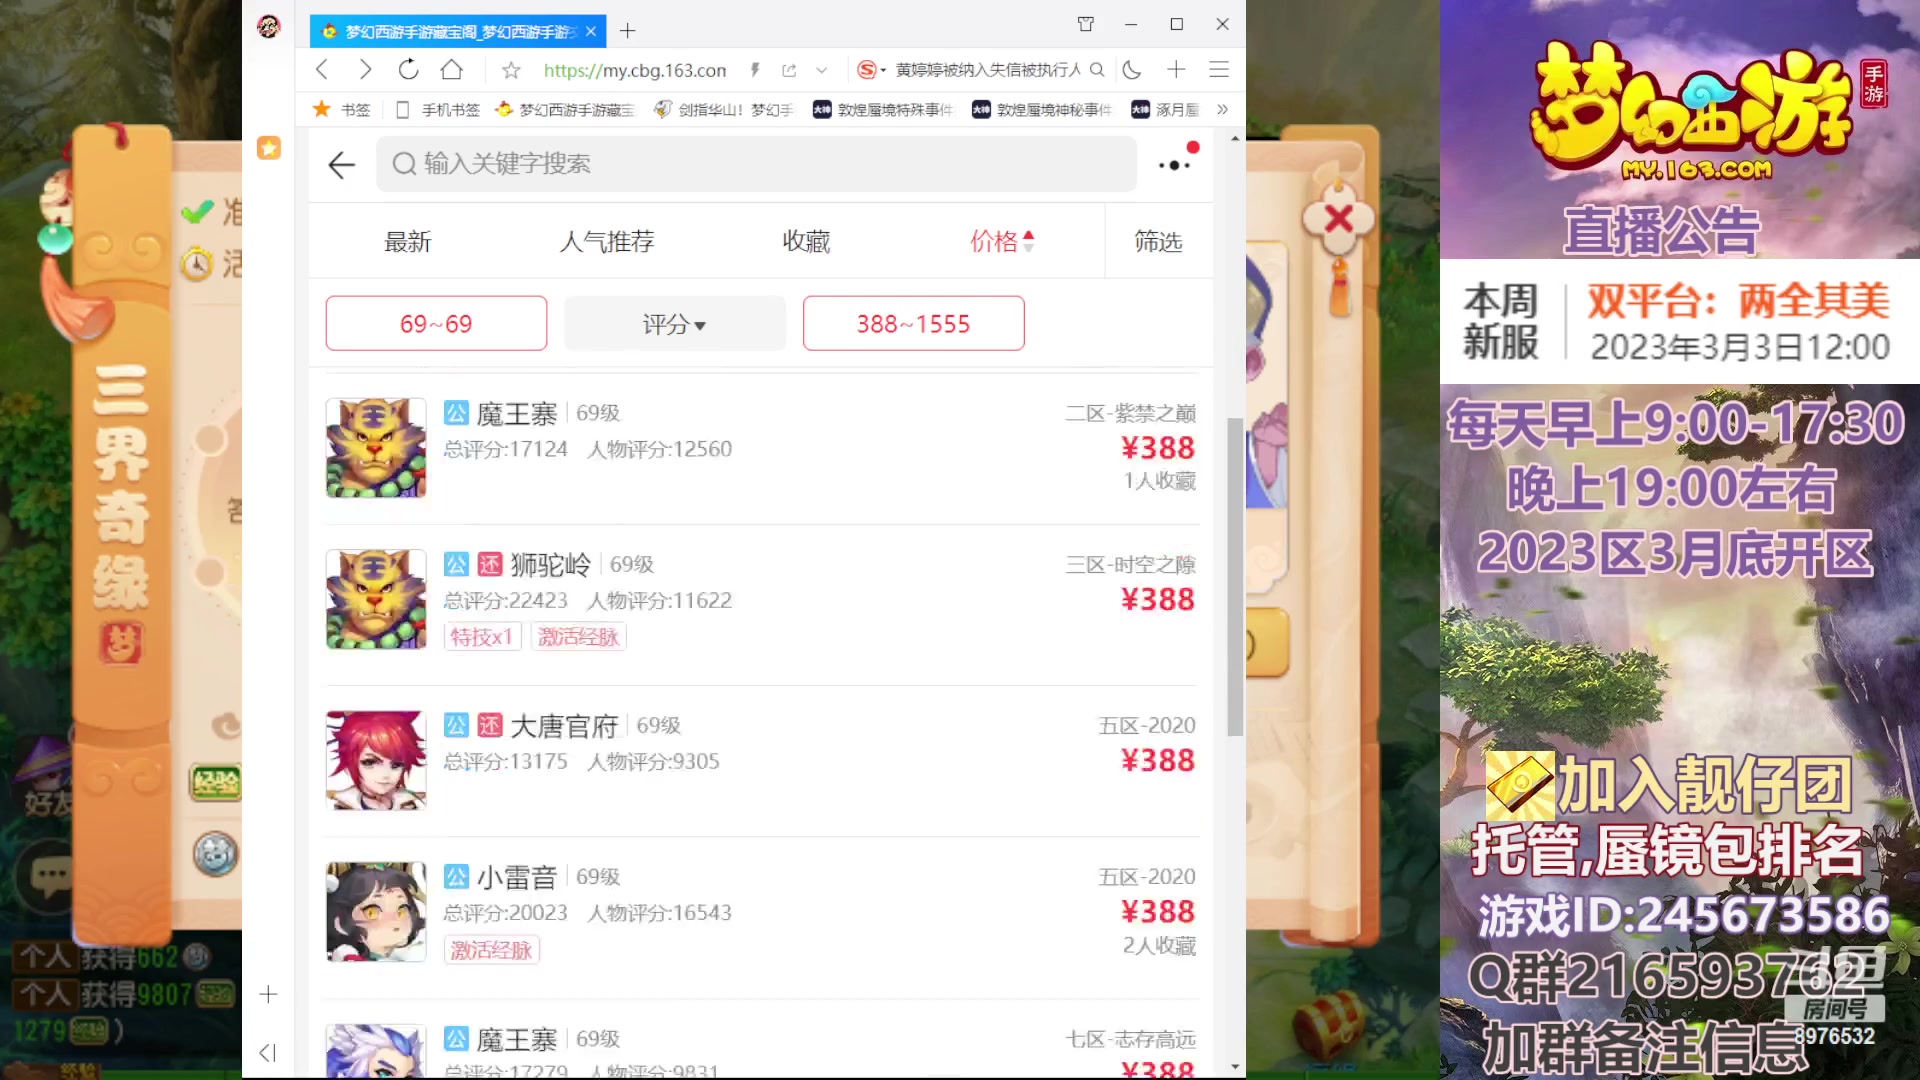Click scrollbar down arrow

(x=1235, y=1067)
